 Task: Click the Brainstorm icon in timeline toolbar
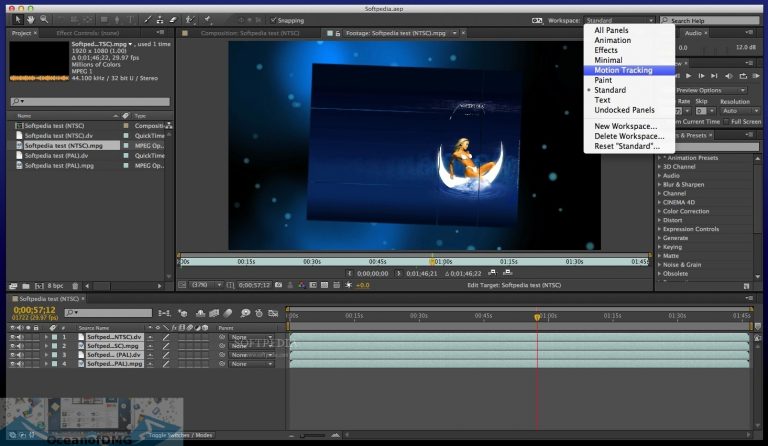click(245, 313)
